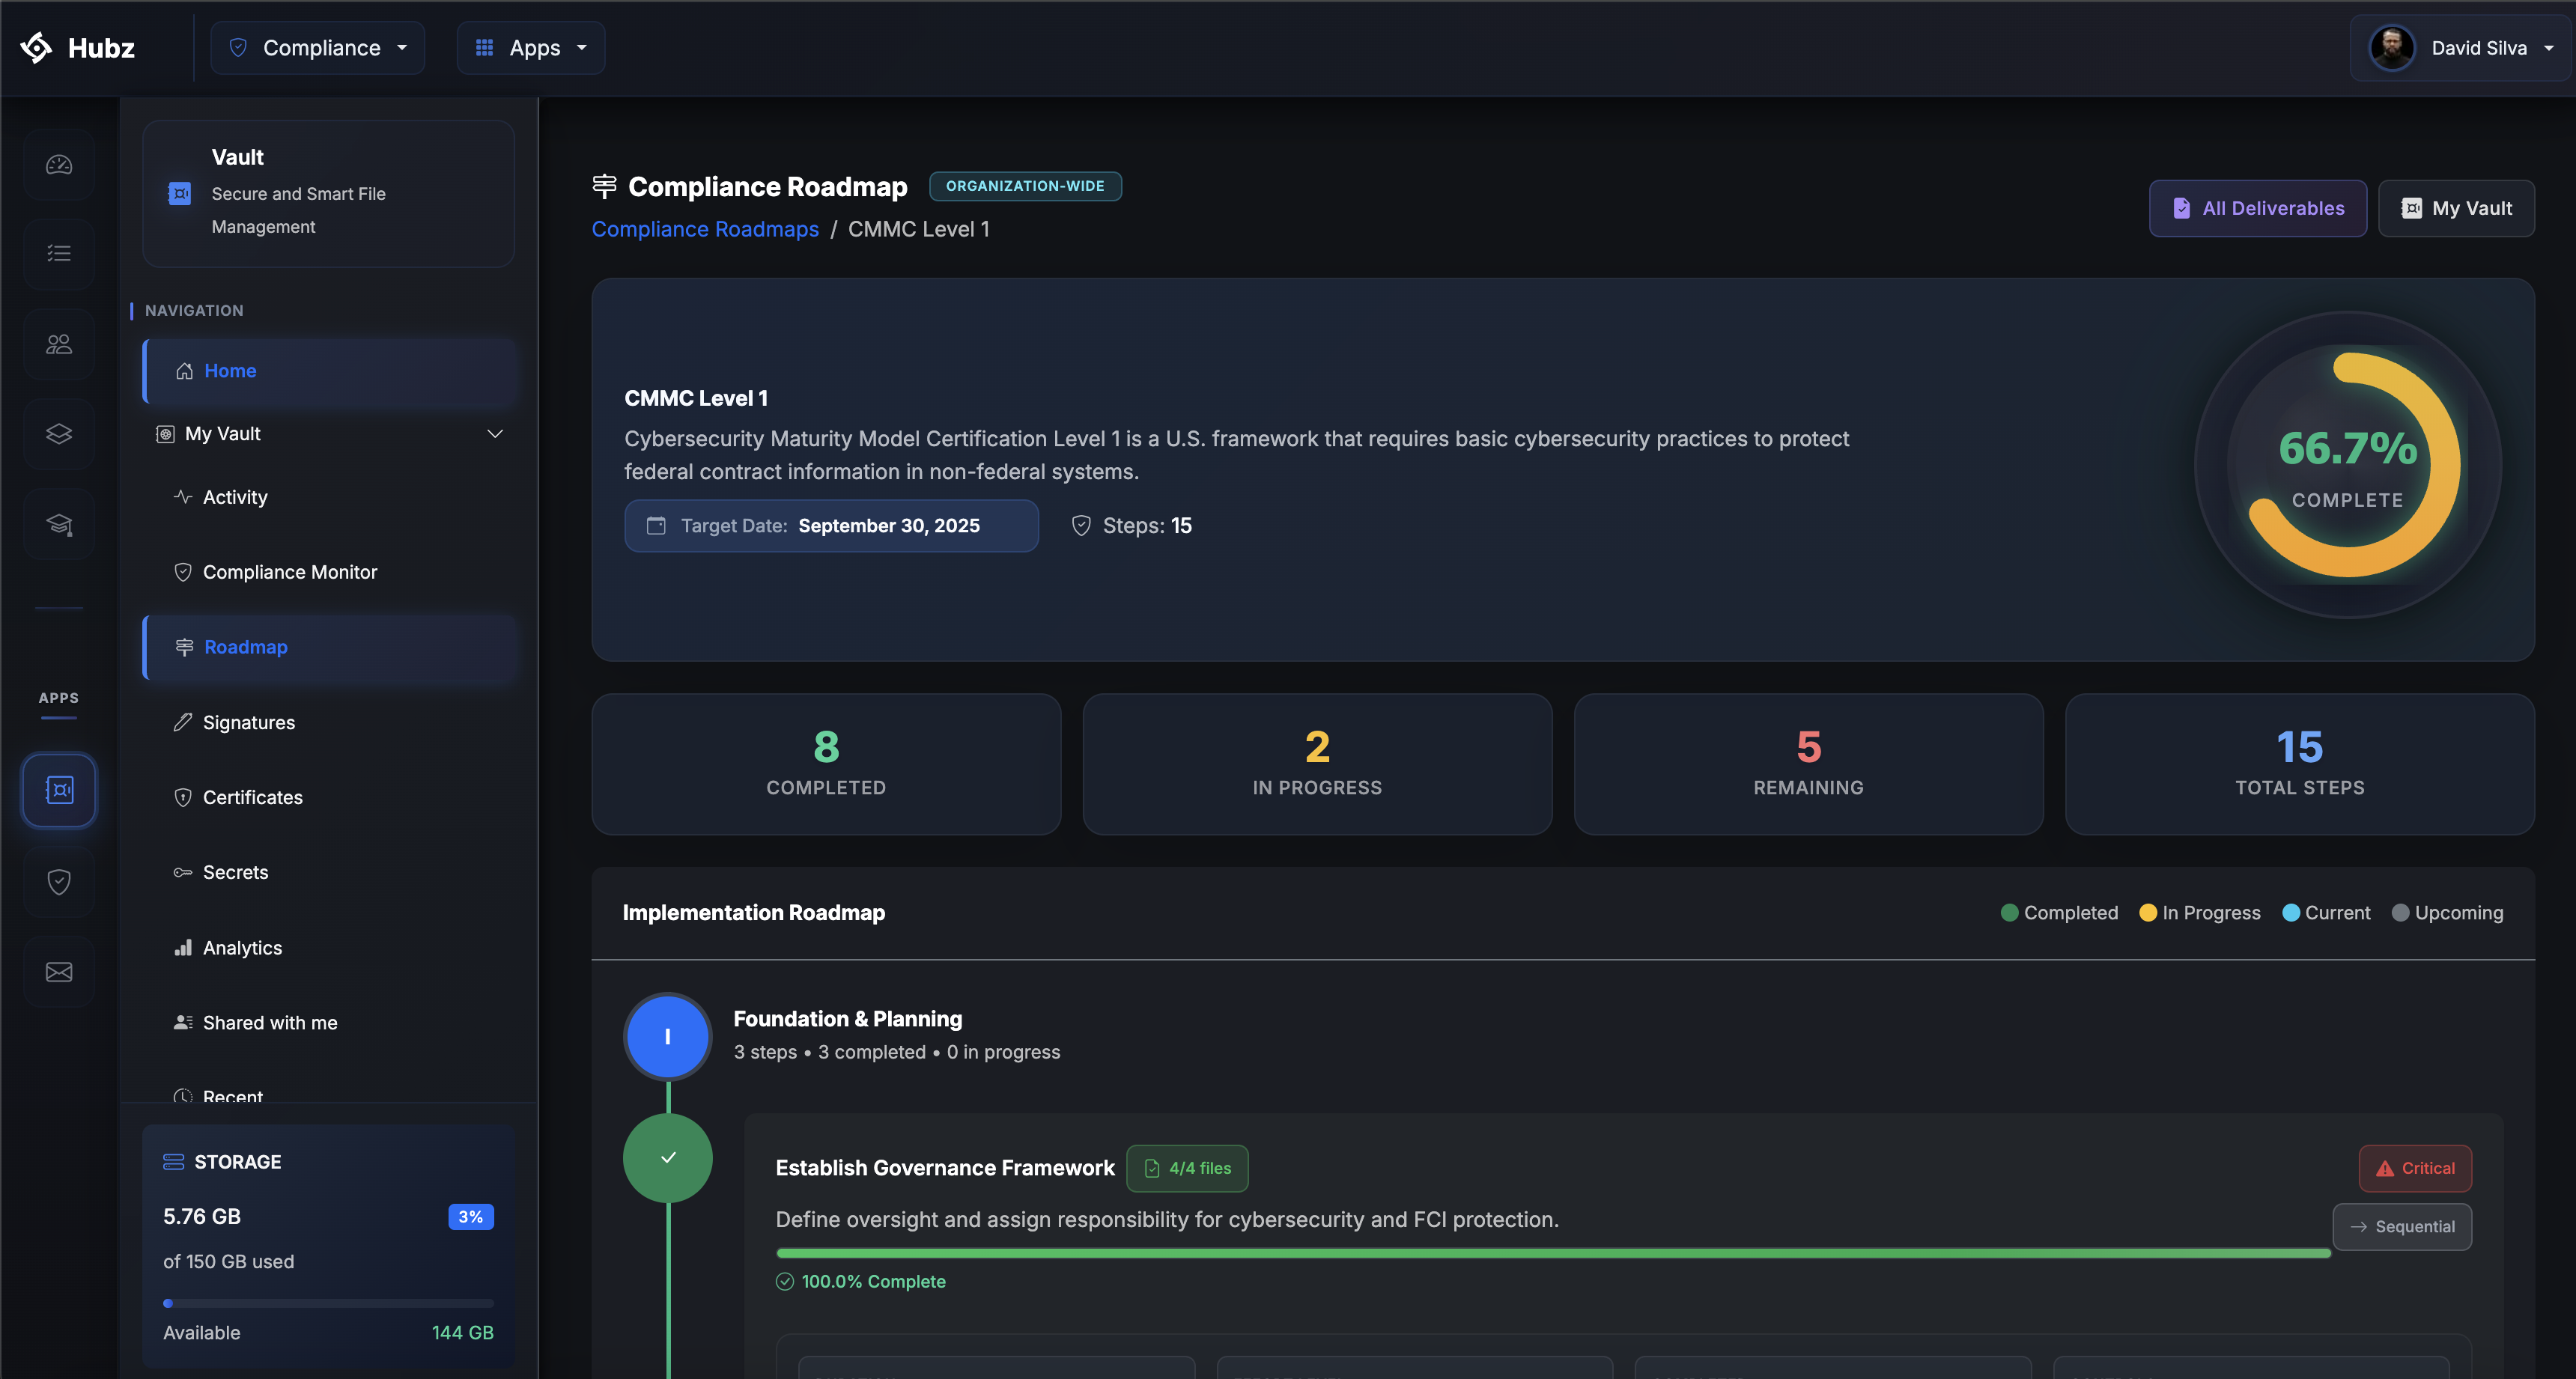Toggle the In Progress legend filter

click(x=2199, y=912)
